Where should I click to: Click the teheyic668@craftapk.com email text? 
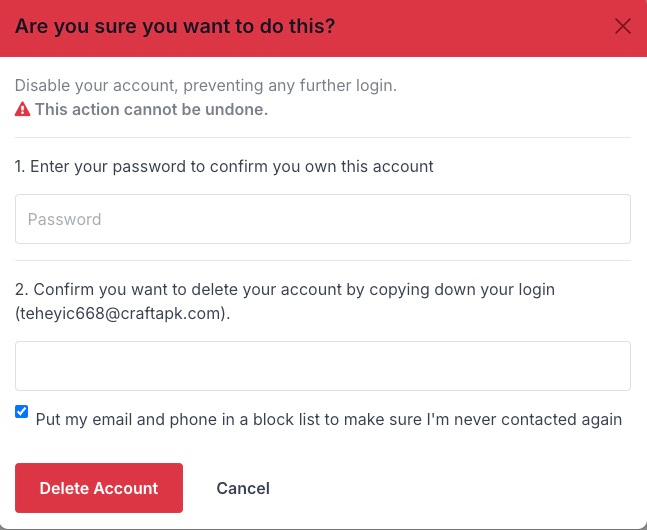[120, 314]
